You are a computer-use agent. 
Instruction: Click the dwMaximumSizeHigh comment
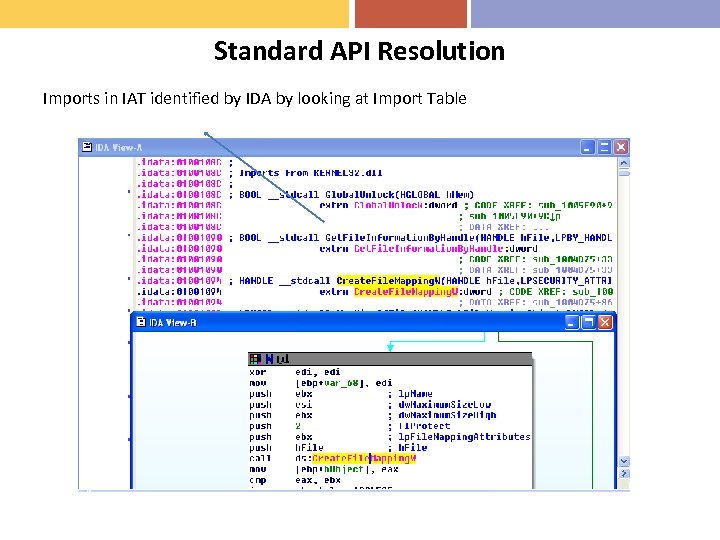coord(447,415)
